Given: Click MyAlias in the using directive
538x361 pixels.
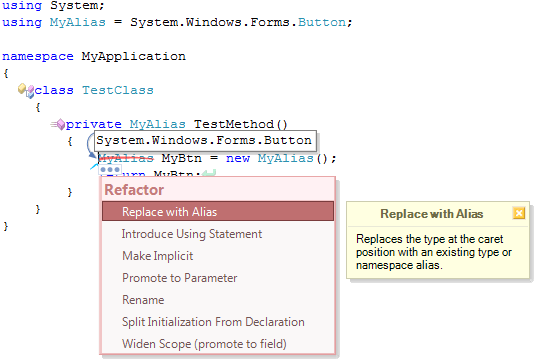Looking at the screenshot, I should [x=78, y=22].
